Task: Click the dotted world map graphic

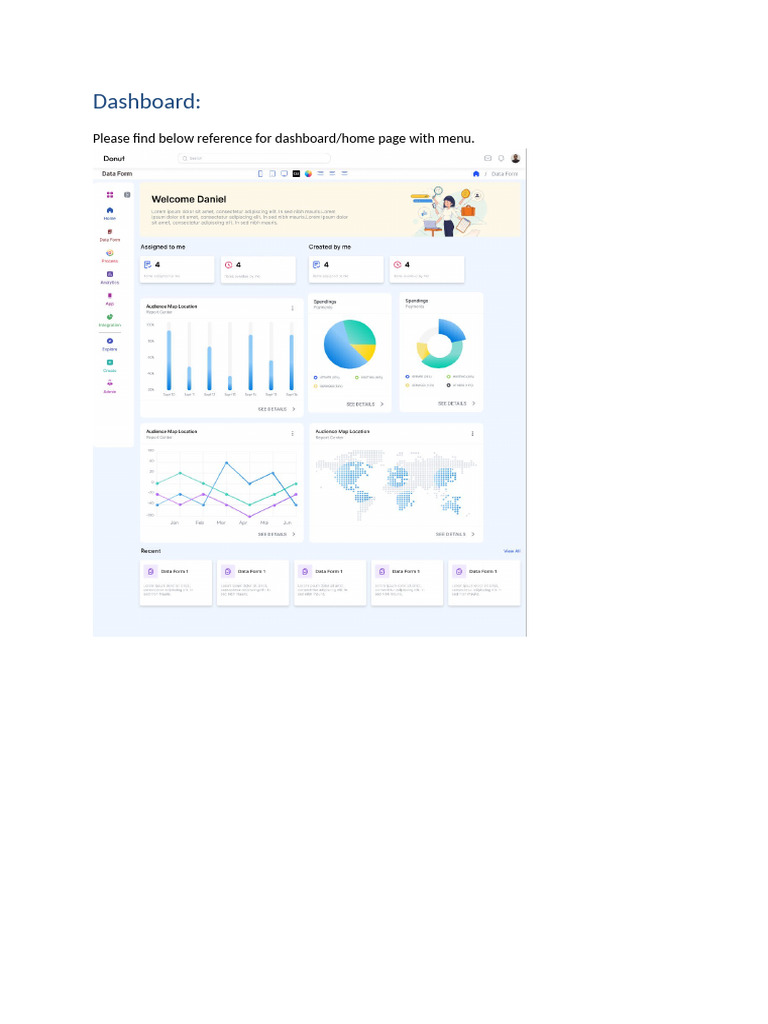Action: click(x=396, y=484)
